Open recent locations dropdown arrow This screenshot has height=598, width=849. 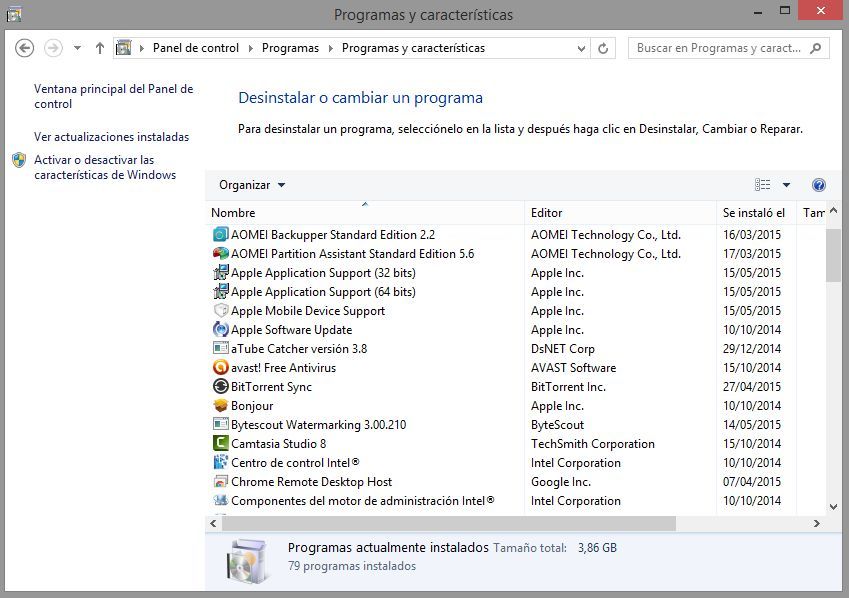[77, 48]
